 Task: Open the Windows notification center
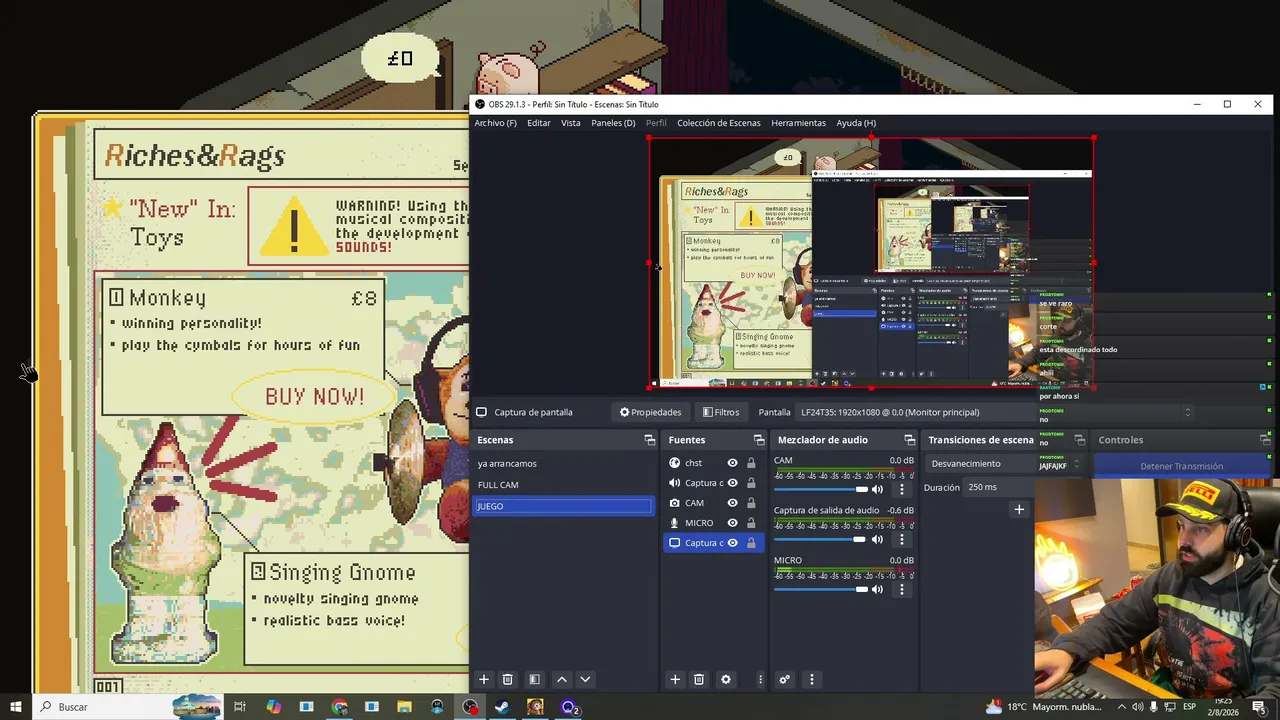tap(1258, 707)
